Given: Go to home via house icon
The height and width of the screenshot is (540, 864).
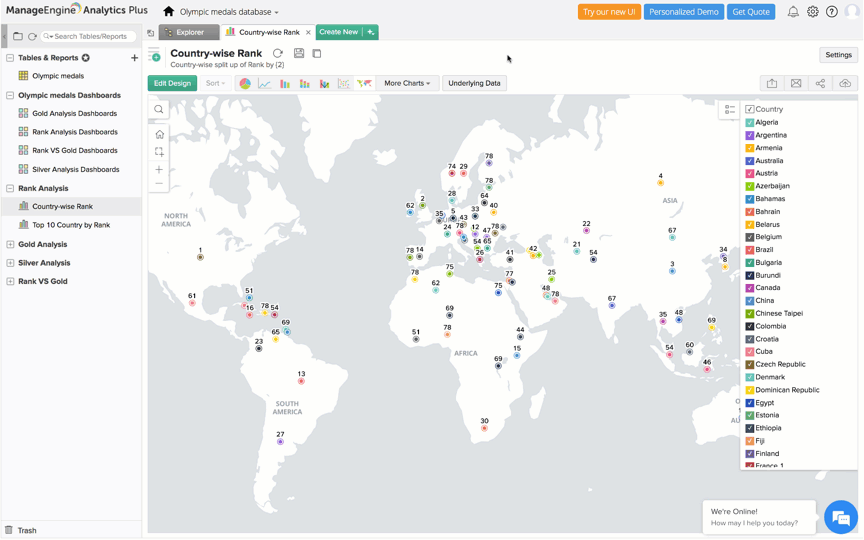Looking at the screenshot, I should click(x=169, y=12).
